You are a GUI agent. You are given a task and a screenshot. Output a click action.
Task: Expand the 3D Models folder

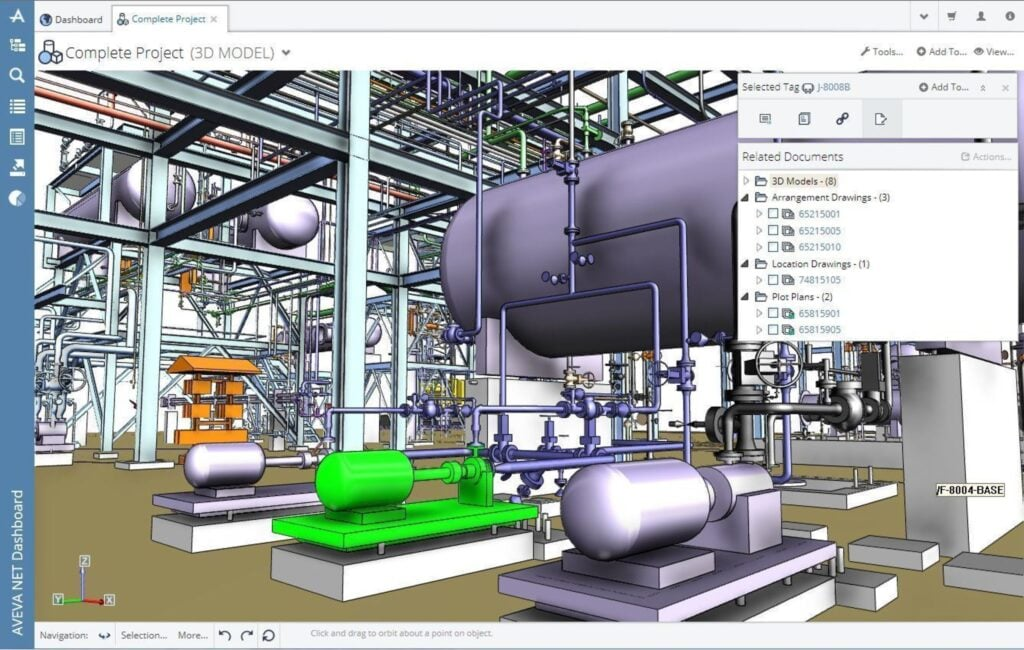coord(745,180)
